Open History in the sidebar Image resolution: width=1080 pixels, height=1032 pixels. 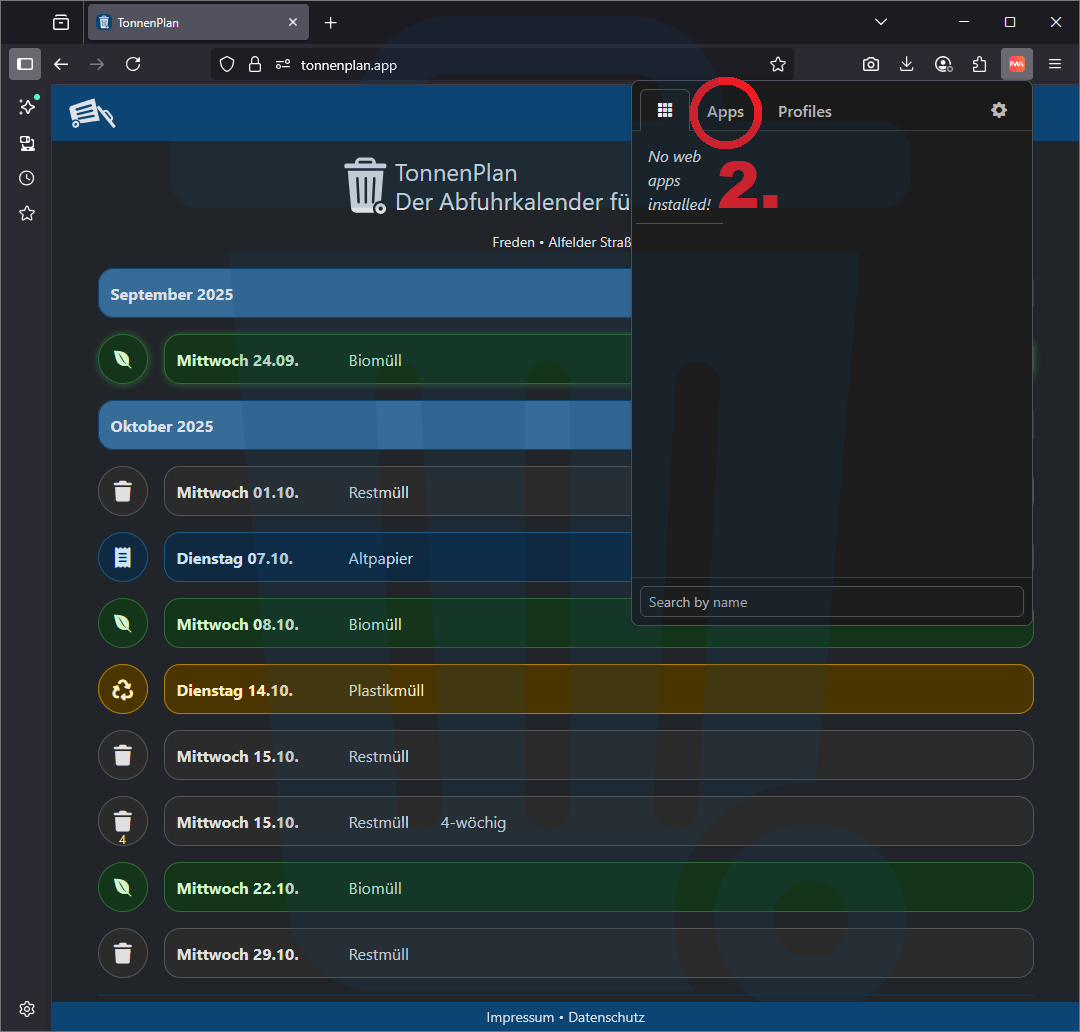[27, 178]
